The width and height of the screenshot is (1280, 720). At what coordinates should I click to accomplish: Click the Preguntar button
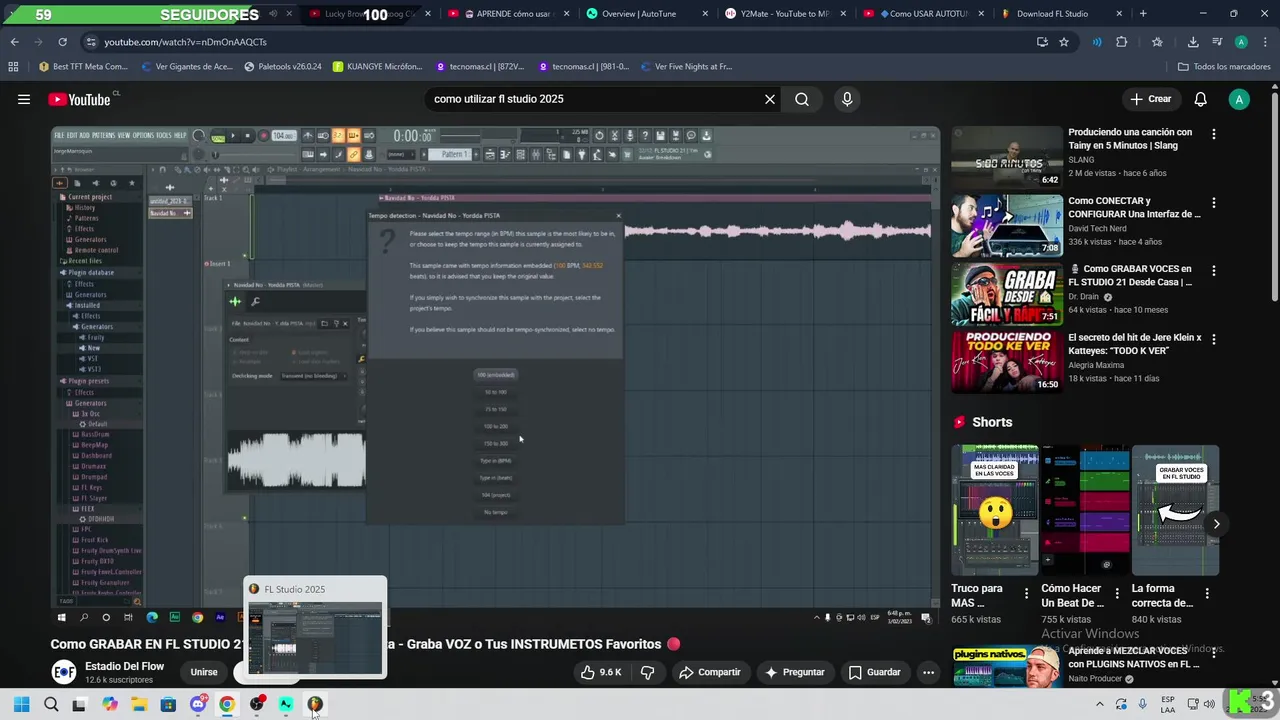[794, 672]
